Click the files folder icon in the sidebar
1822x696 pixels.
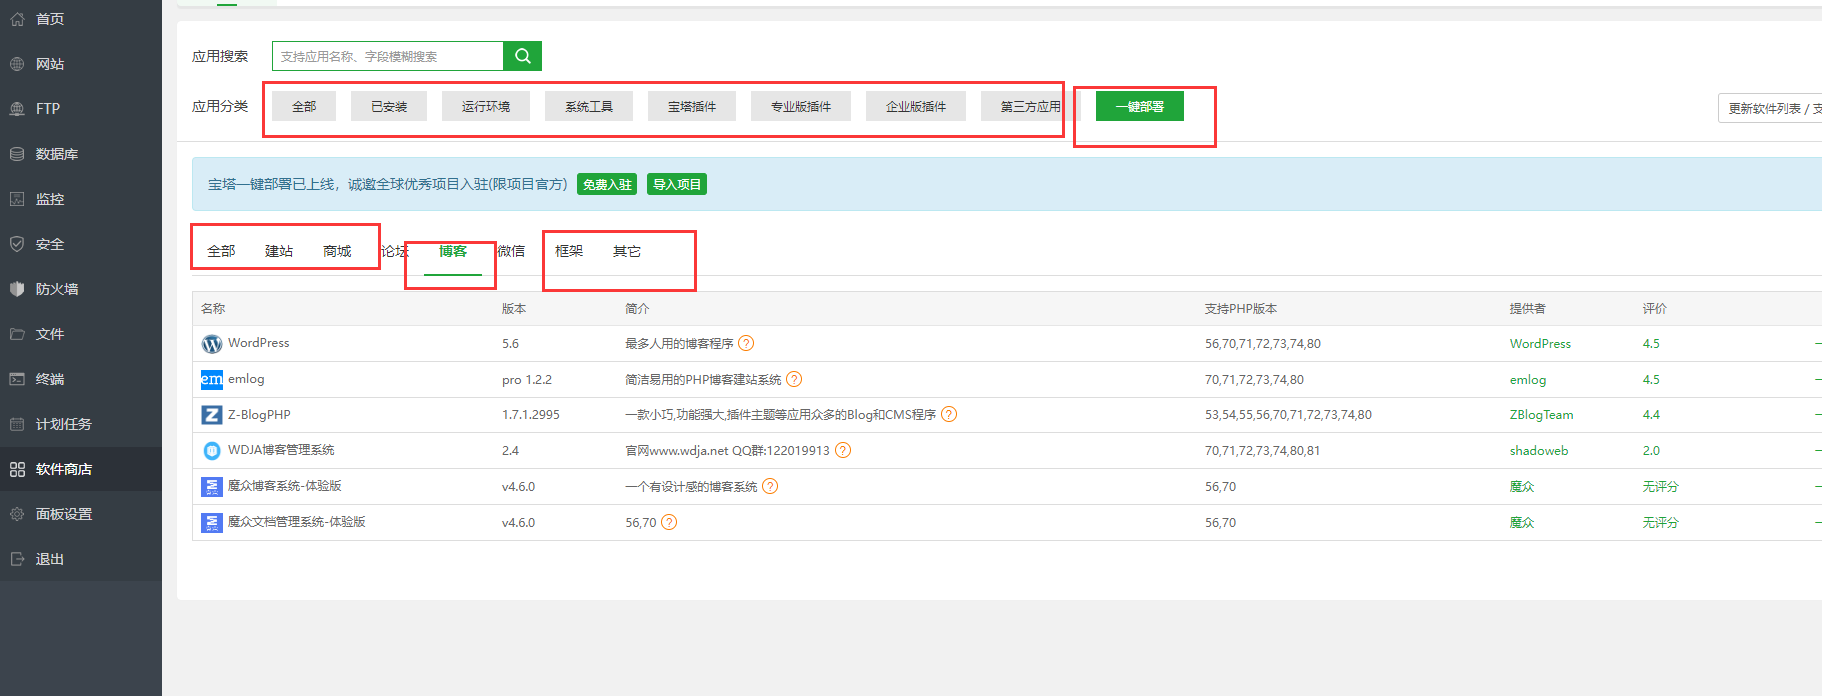[x=17, y=334]
